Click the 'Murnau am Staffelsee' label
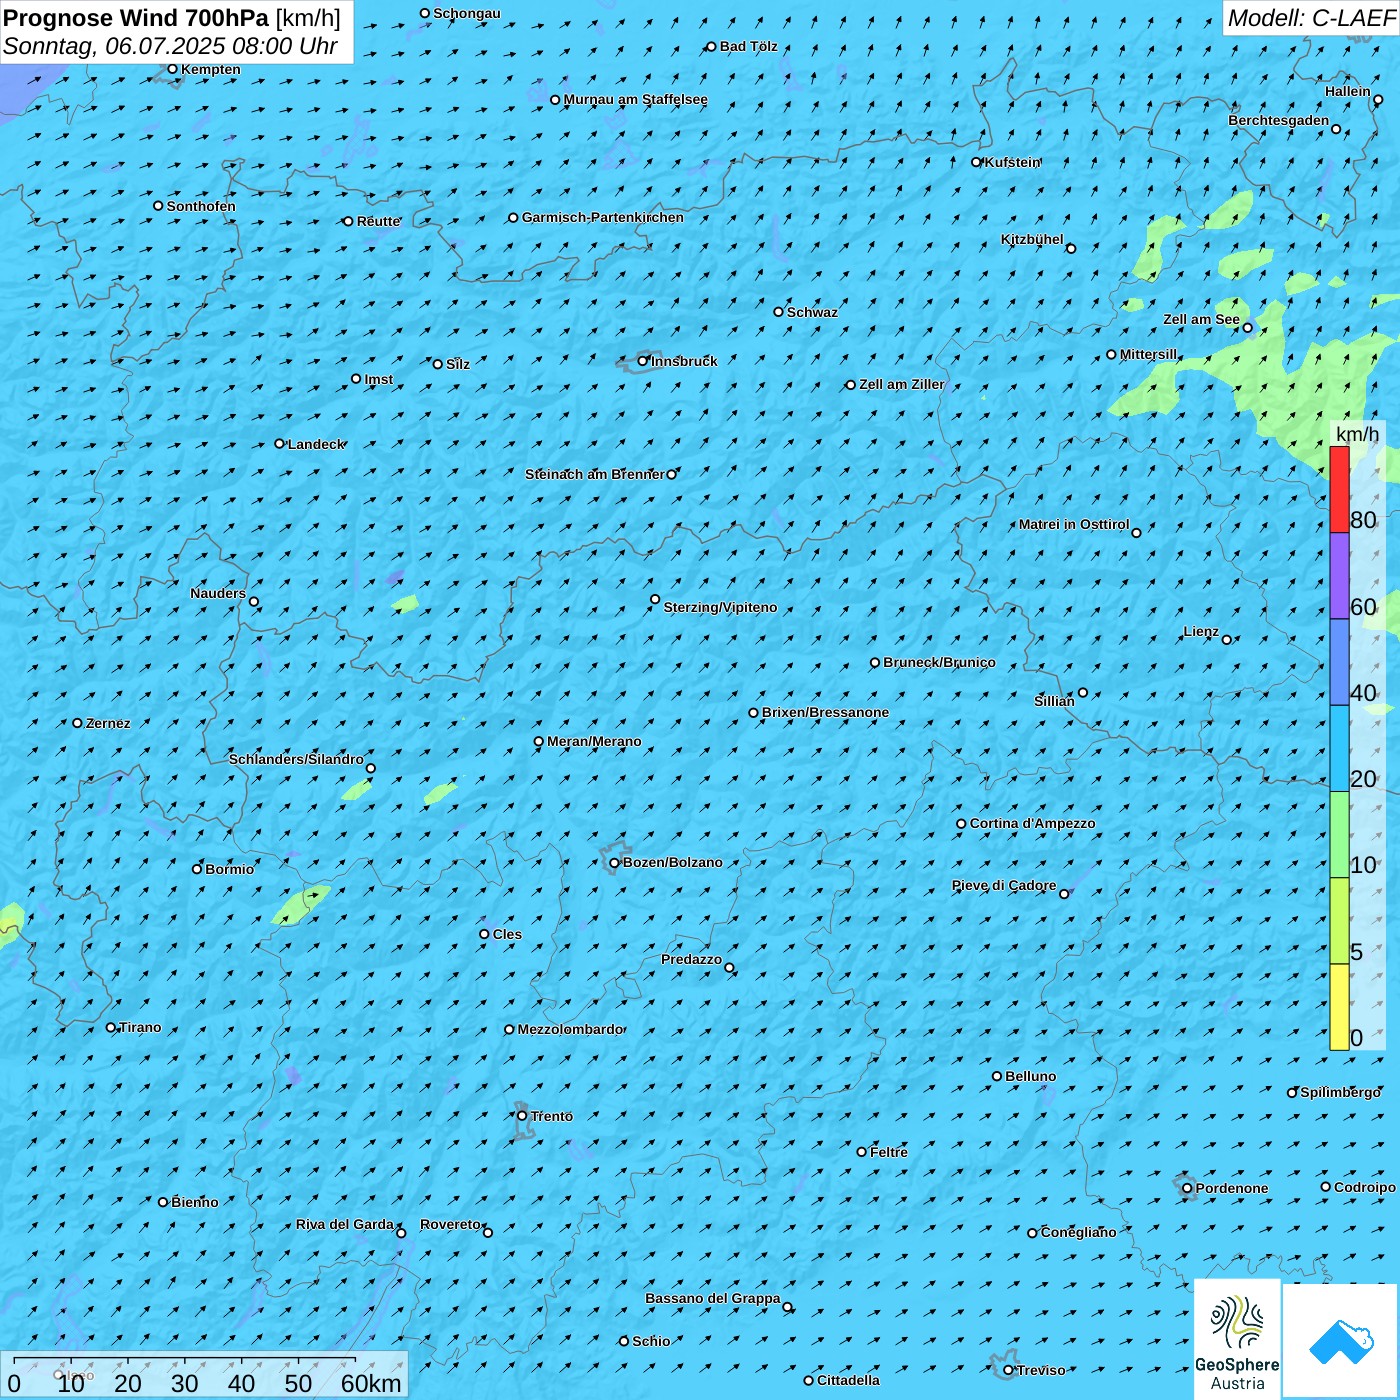 click(635, 99)
